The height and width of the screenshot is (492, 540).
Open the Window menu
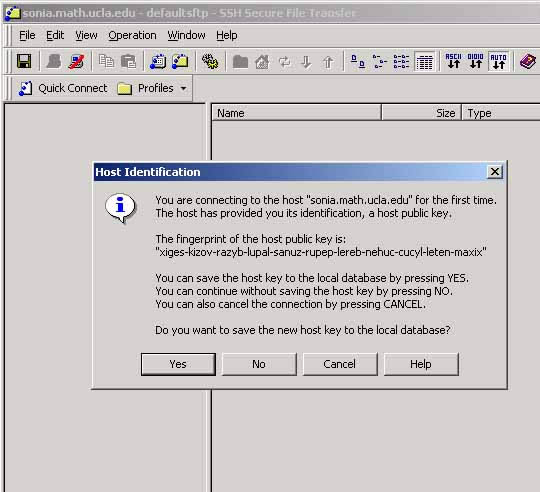(x=186, y=35)
